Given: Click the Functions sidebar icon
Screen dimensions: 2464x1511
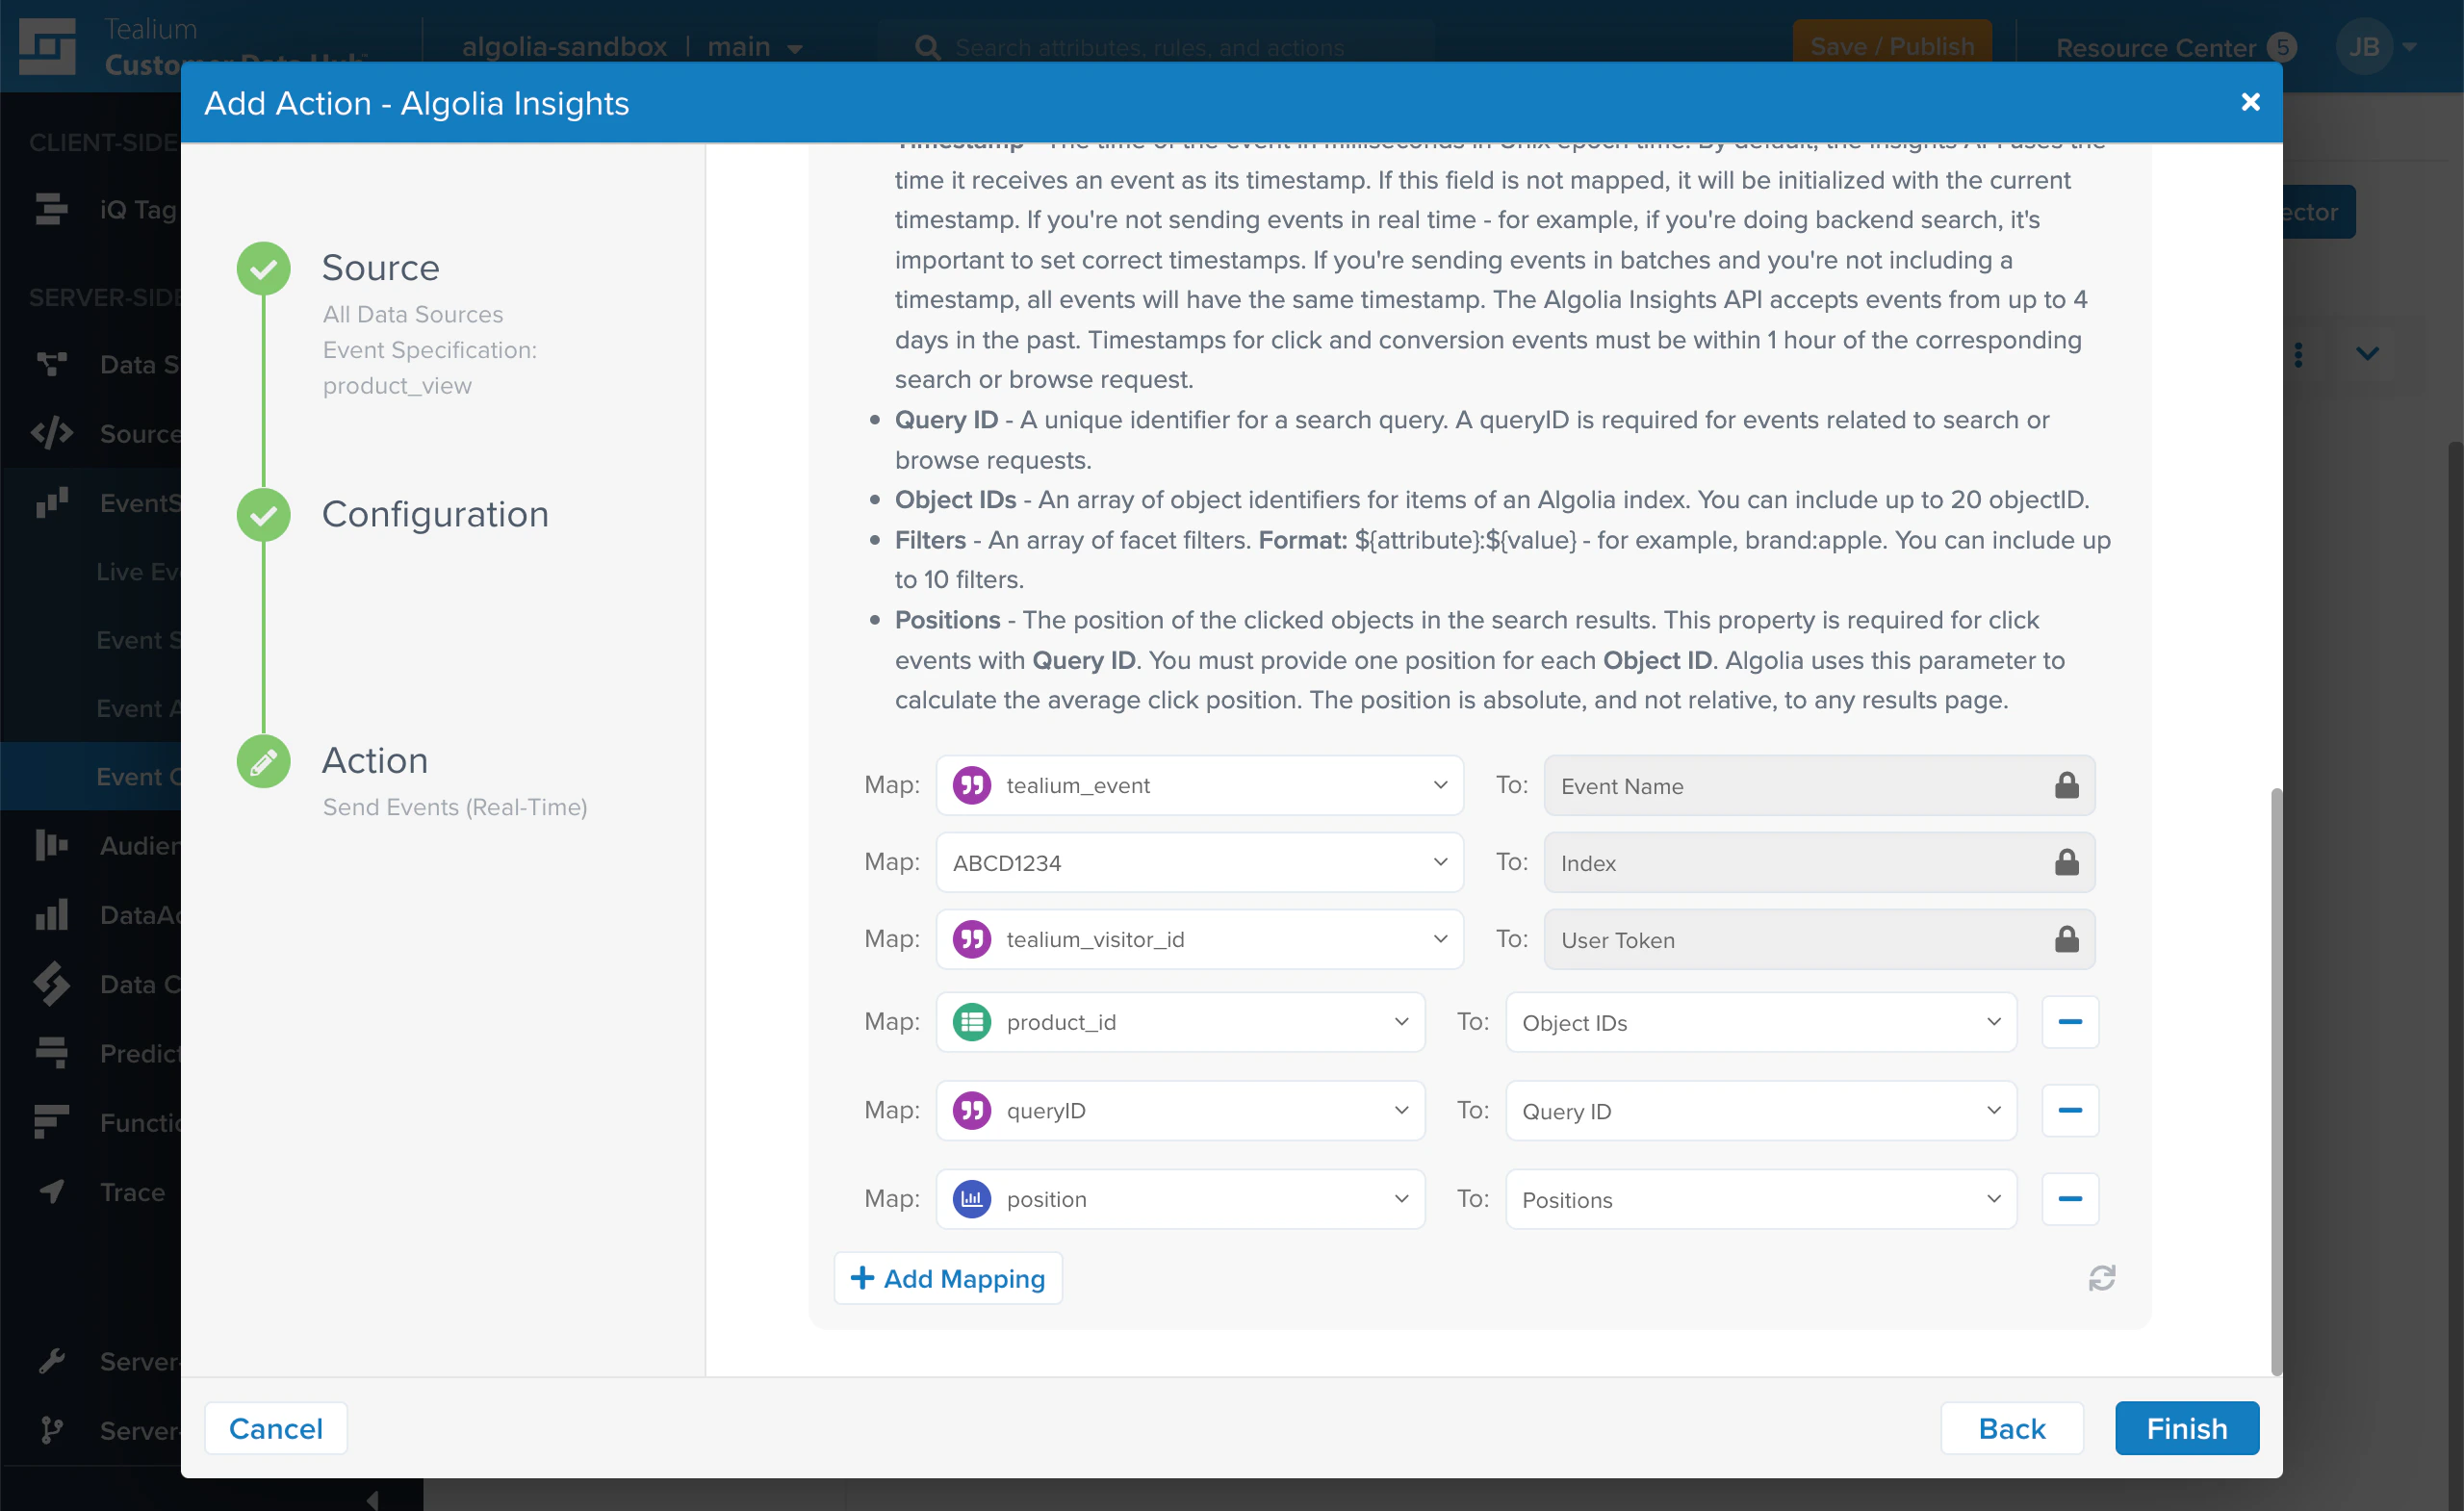Looking at the screenshot, I should (x=51, y=1122).
